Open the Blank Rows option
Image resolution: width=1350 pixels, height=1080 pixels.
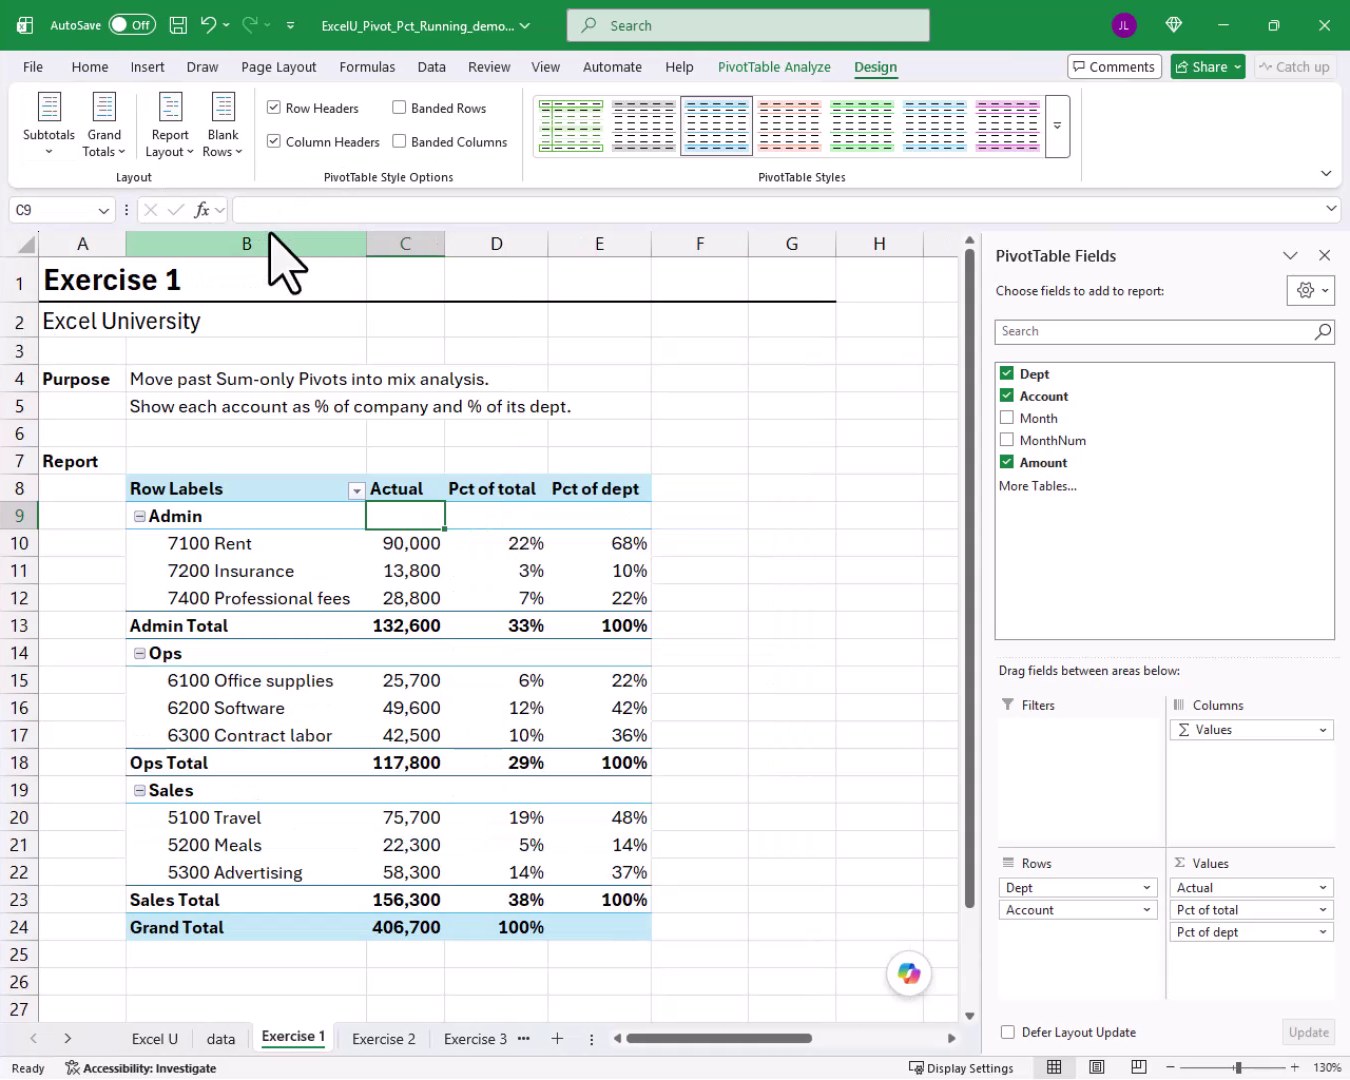223,124
